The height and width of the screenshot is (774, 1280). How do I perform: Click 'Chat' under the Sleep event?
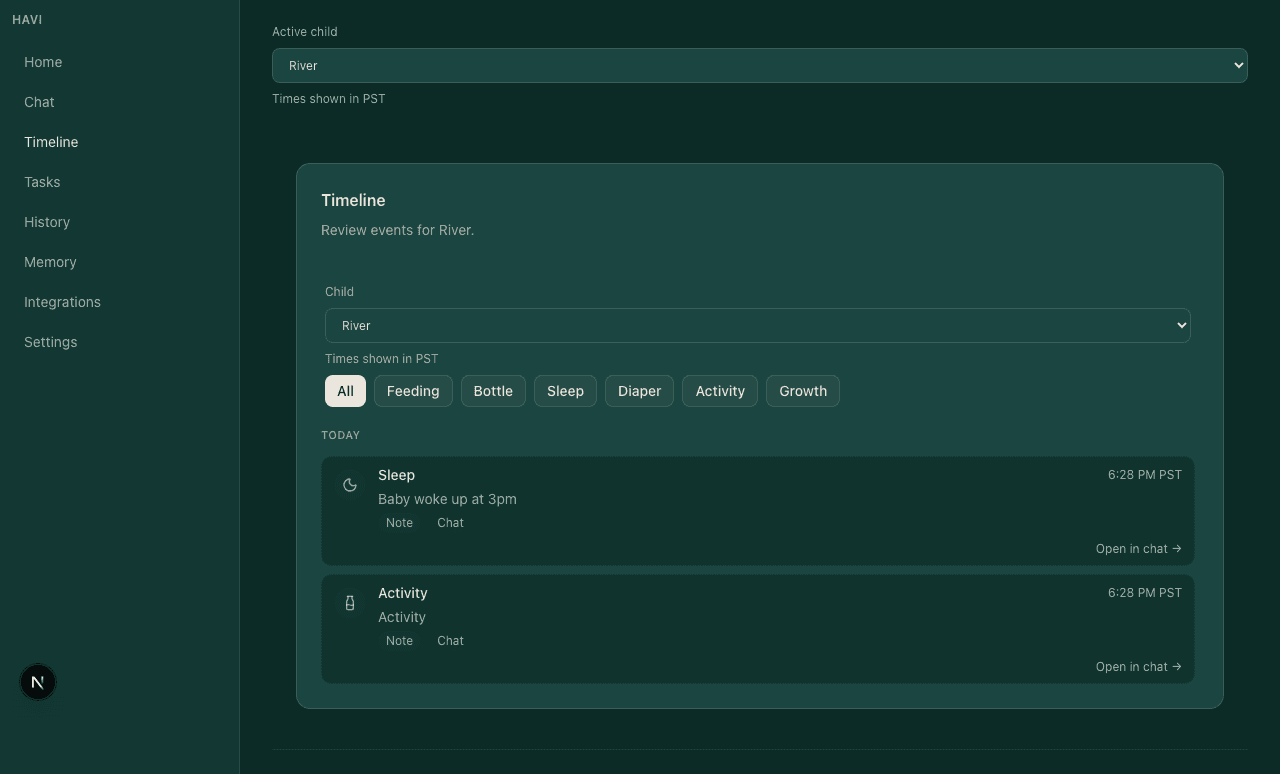pos(450,522)
